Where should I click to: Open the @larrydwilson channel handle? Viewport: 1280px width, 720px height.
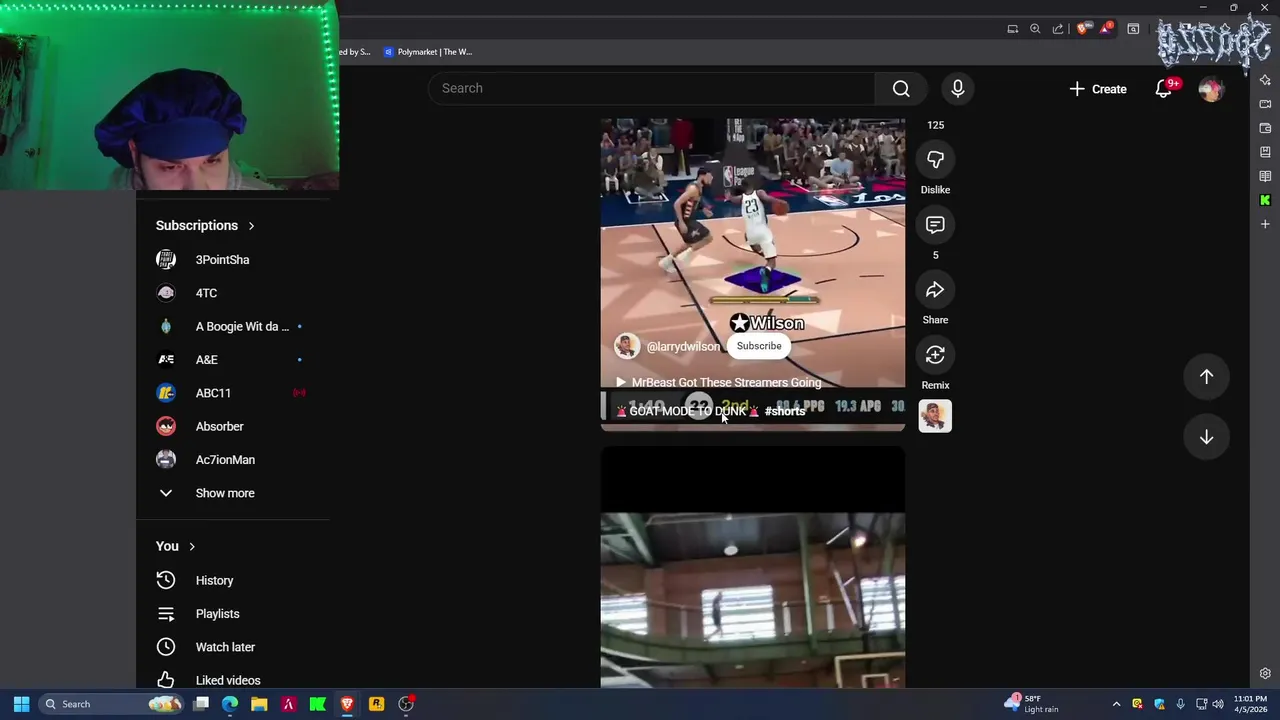(x=683, y=347)
